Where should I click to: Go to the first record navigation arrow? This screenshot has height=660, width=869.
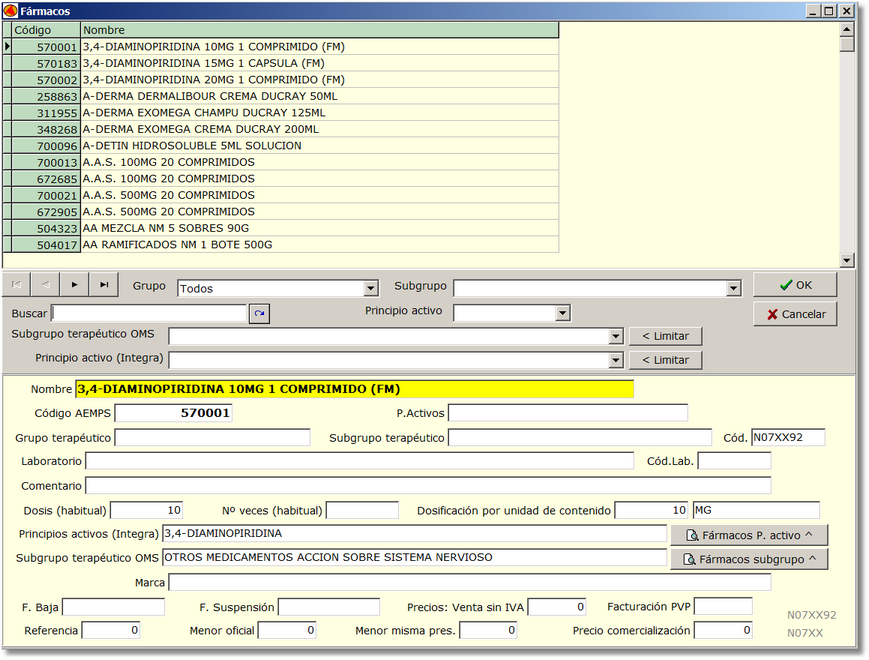click(x=17, y=284)
